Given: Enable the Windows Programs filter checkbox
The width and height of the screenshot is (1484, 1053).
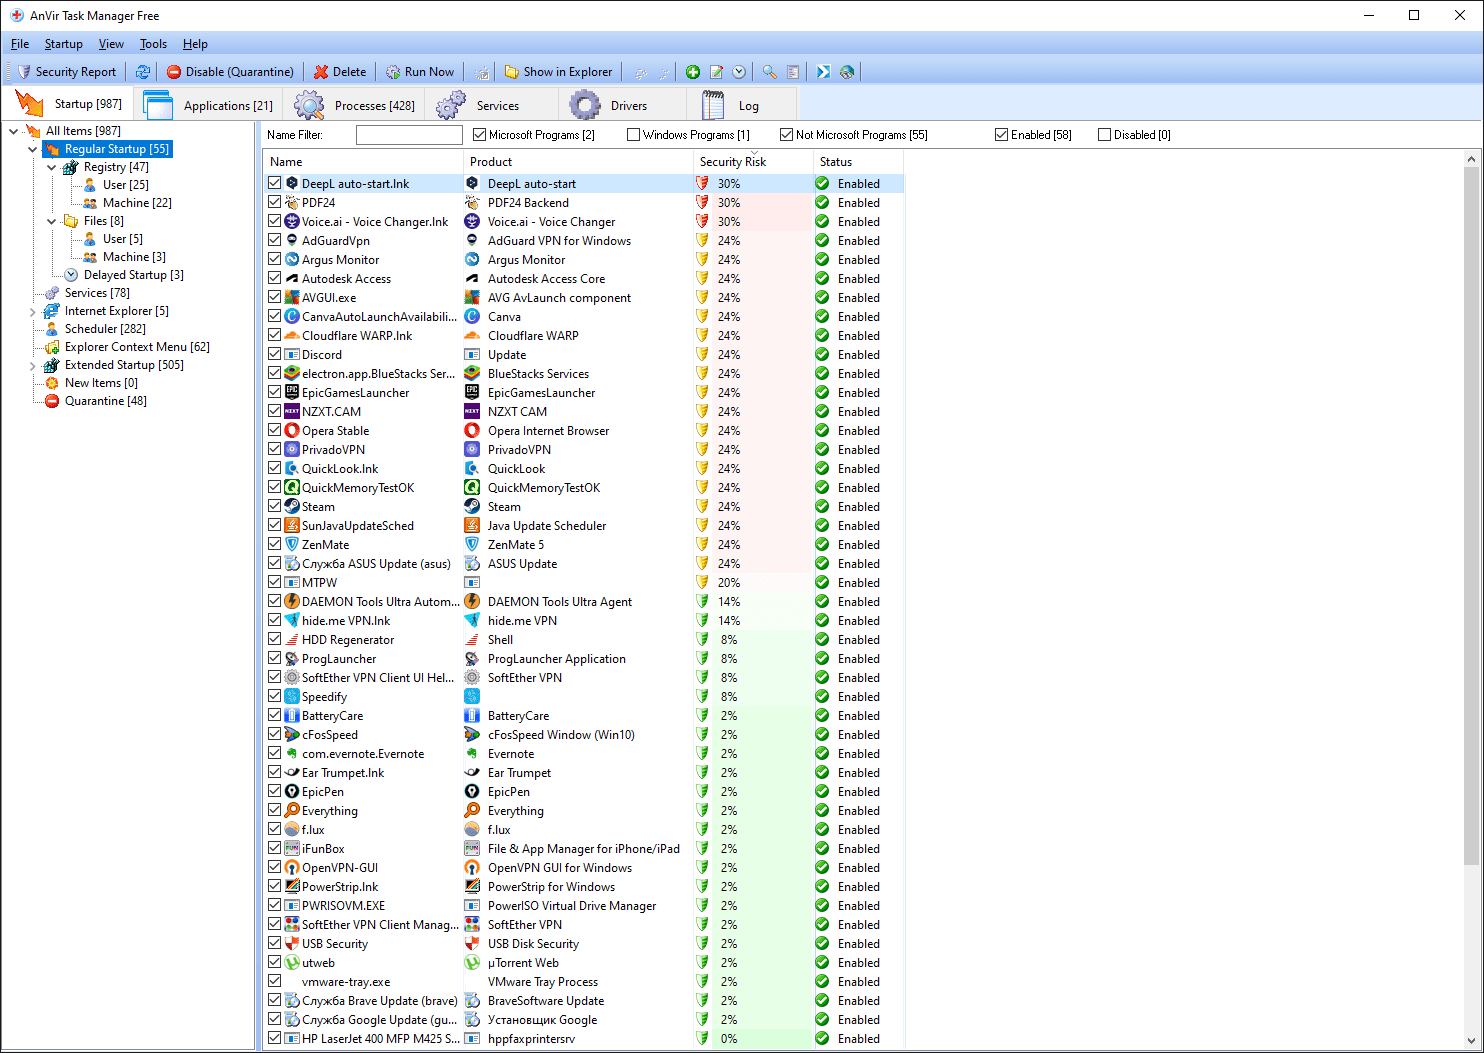Looking at the screenshot, I should (x=633, y=135).
